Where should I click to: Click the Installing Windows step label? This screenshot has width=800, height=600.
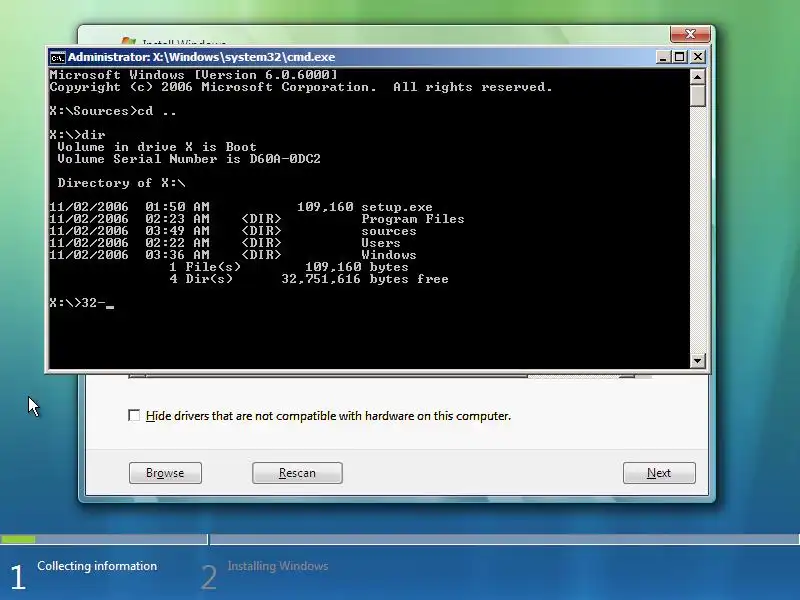coord(278,566)
